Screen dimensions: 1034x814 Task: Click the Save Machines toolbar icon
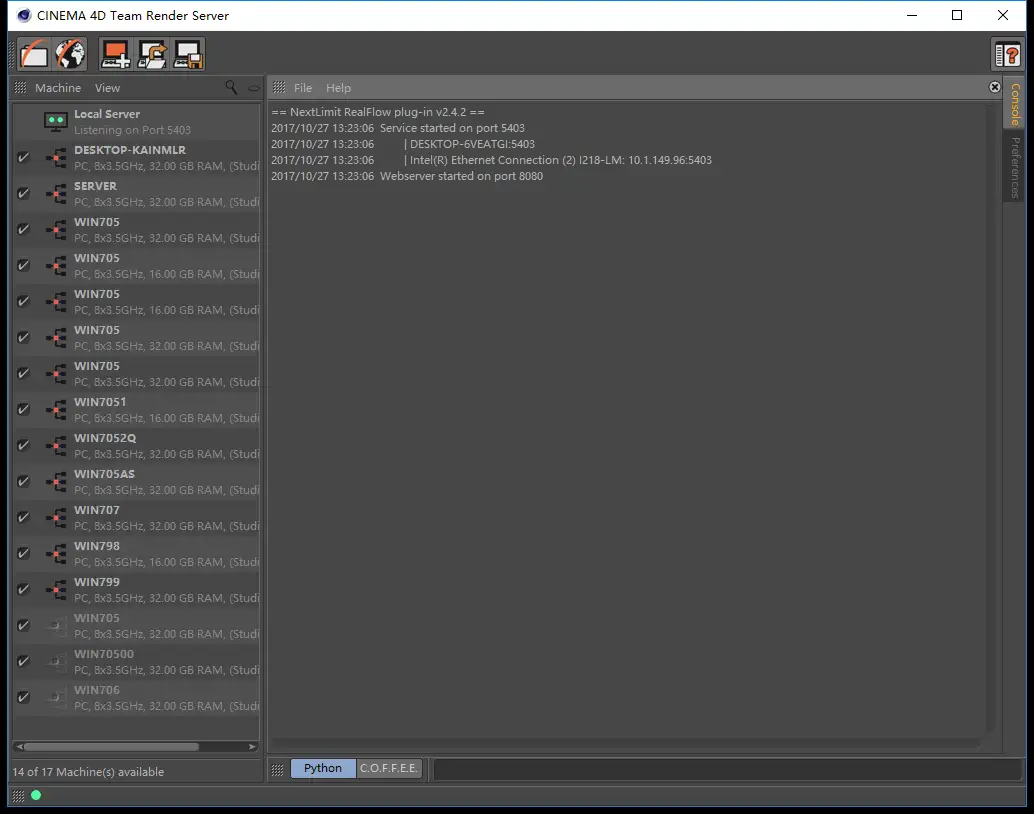click(x=188, y=54)
